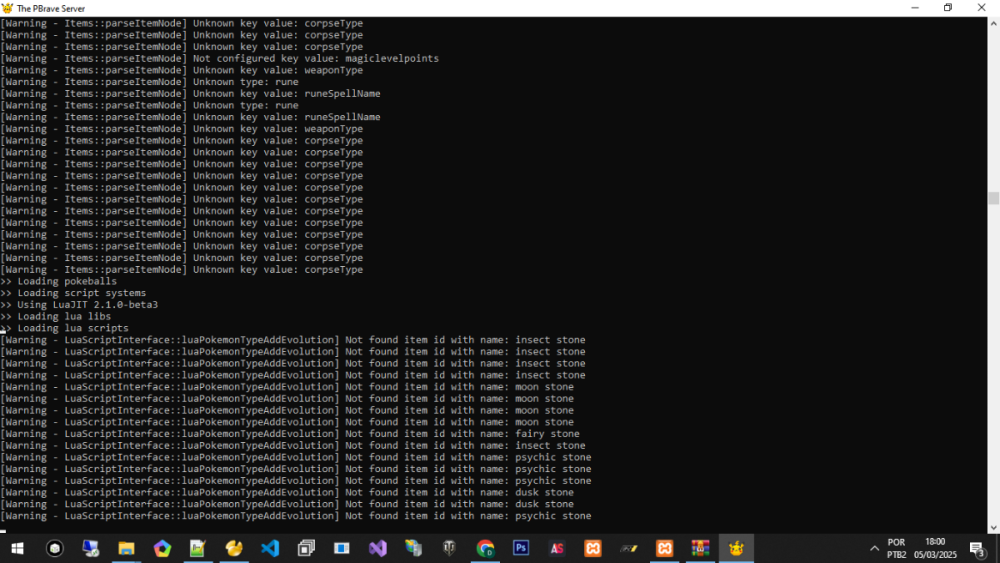Open File Explorer from the taskbar
1000x563 pixels.
126,548
